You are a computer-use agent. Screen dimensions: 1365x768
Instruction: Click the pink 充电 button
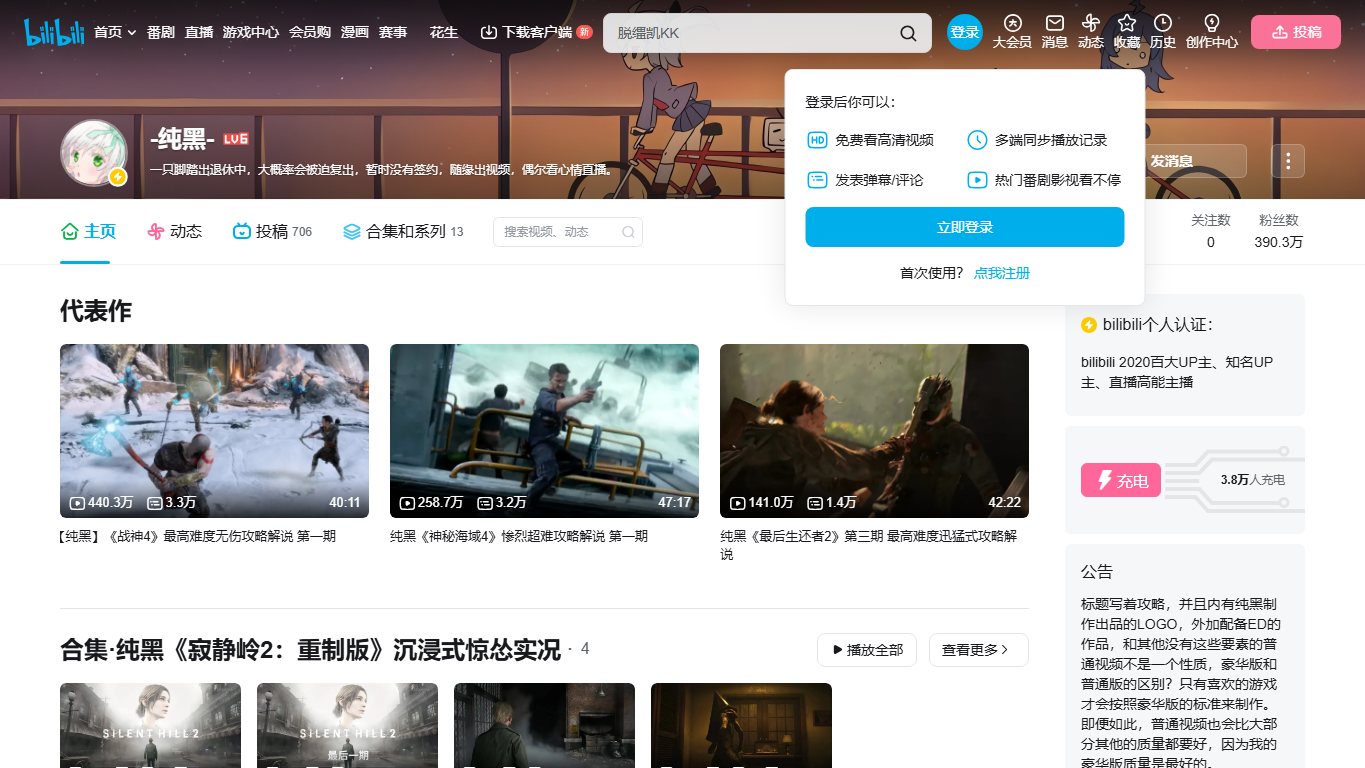tap(1121, 481)
